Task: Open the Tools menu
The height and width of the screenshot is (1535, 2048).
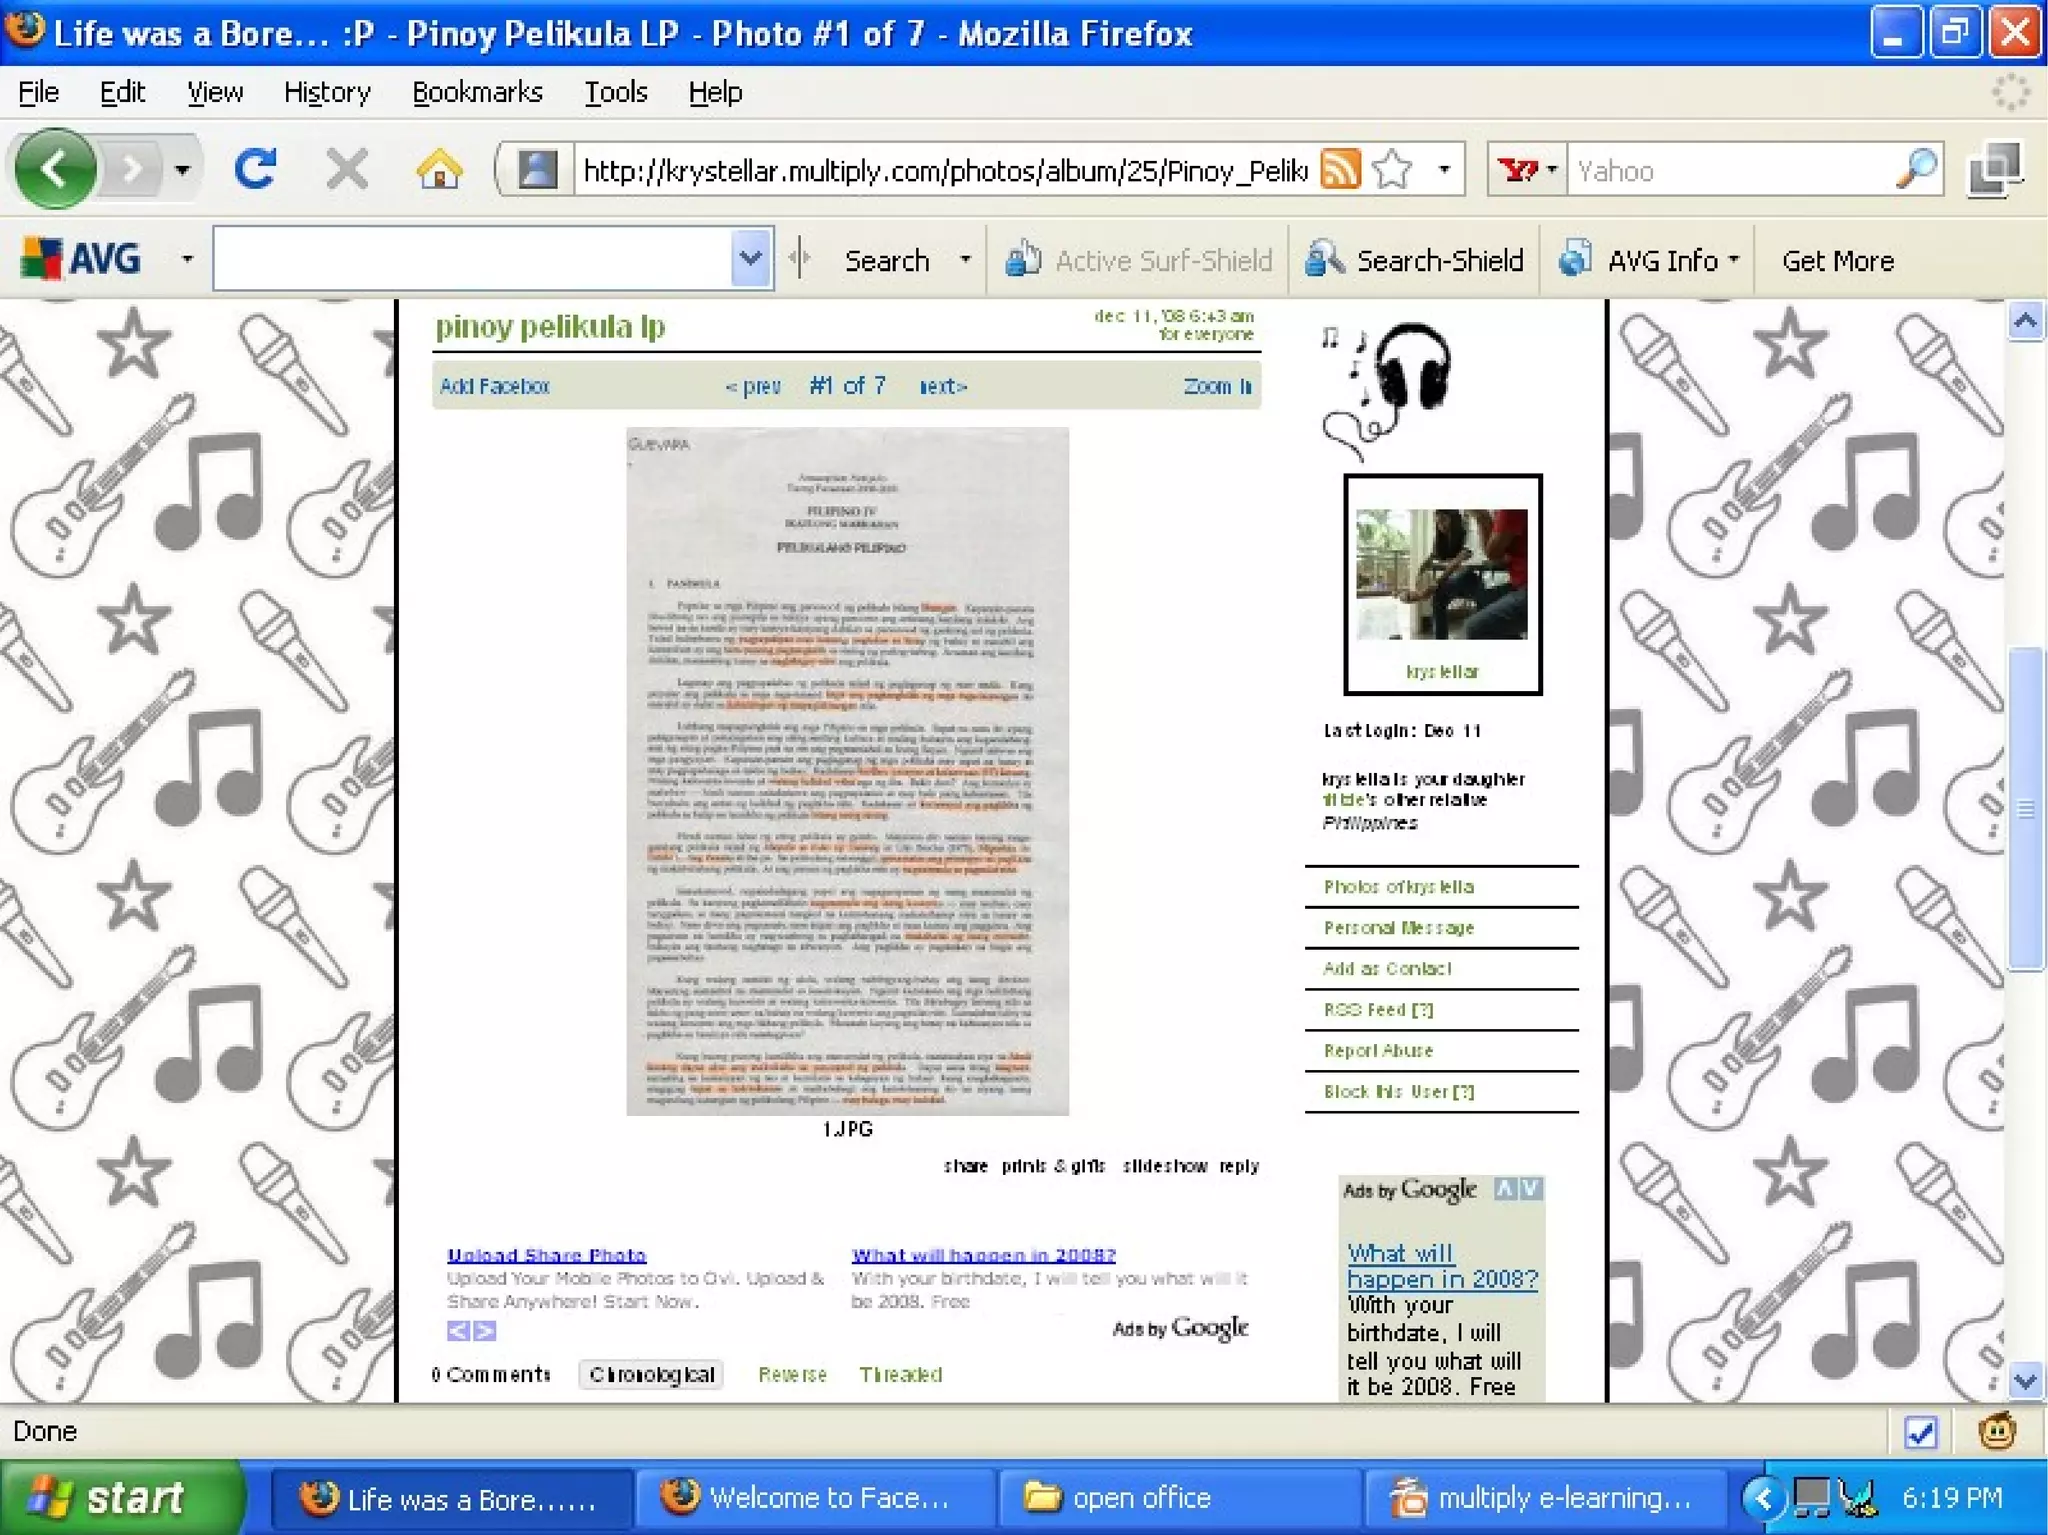Action: 616,92
